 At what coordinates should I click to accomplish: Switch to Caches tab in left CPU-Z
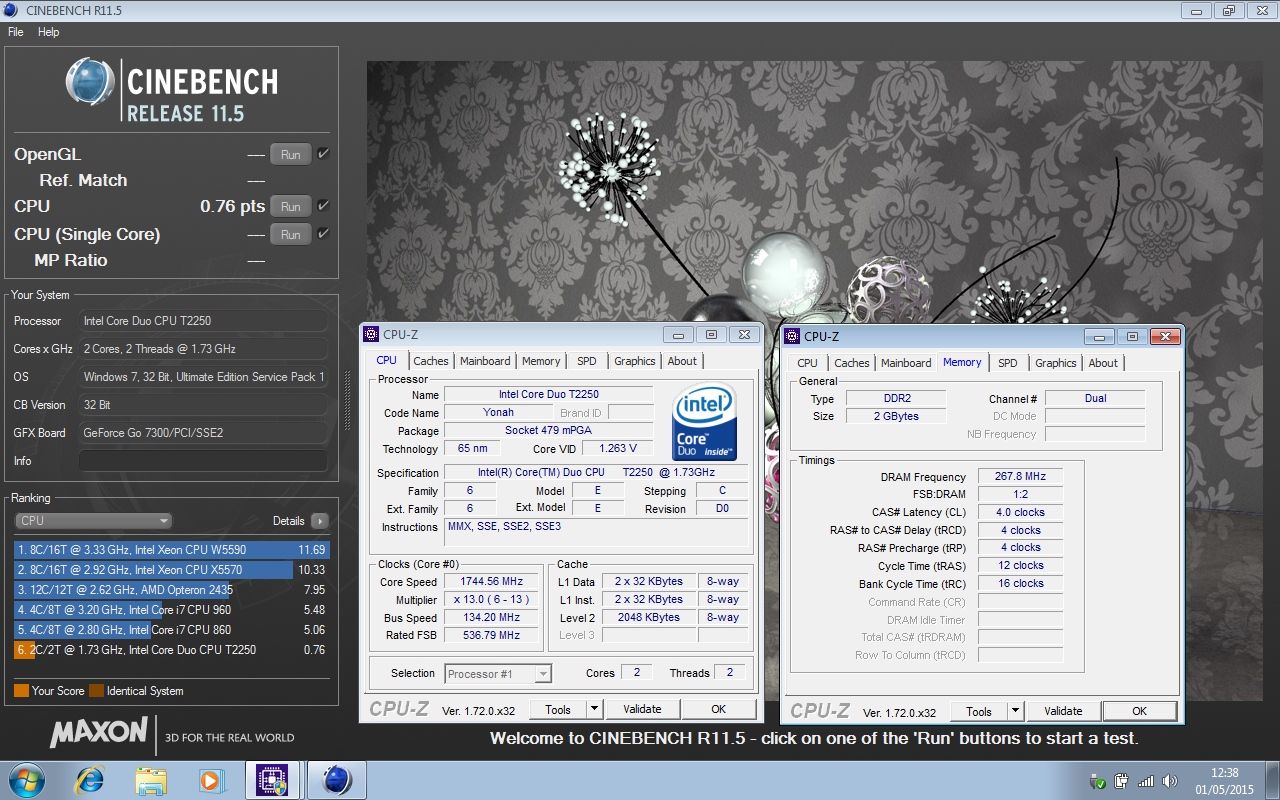point(431,361)
